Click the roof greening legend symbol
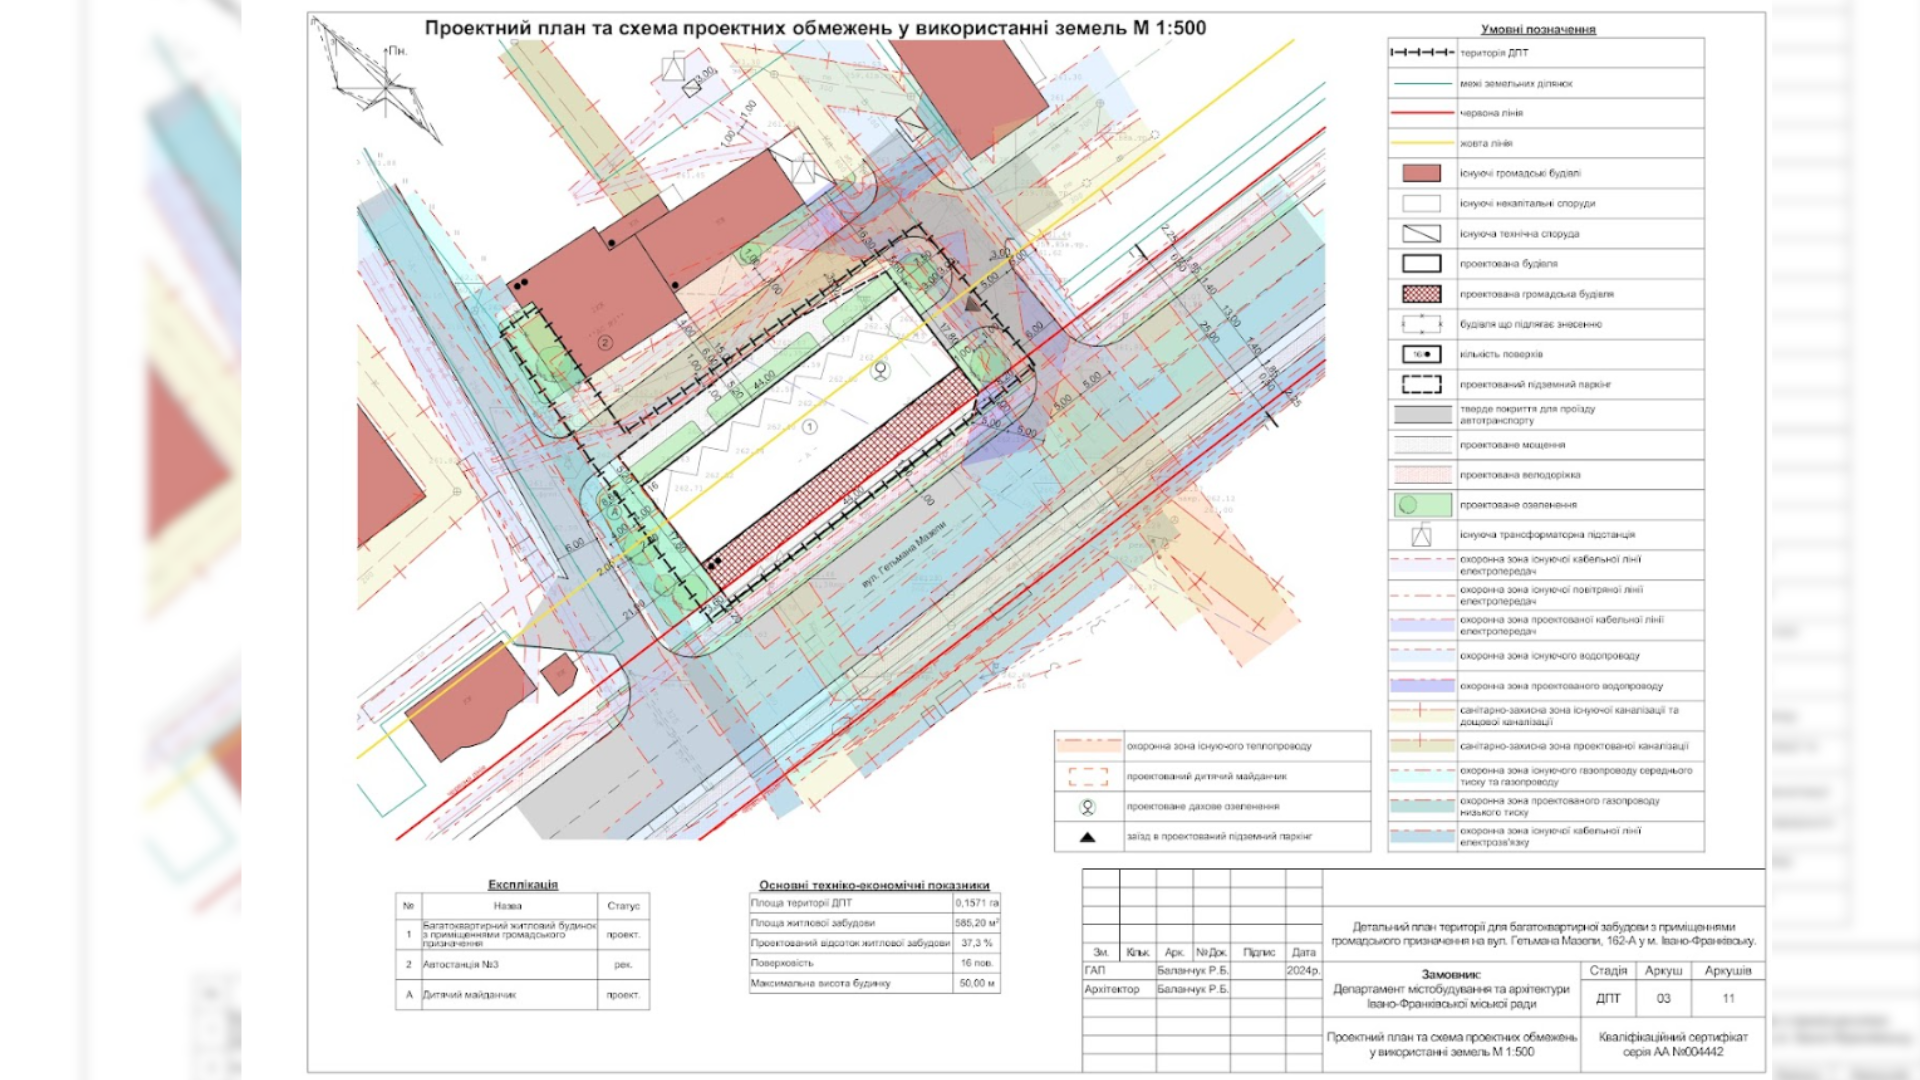This screenshot has height=1080, width=1920. point(1088,807)
